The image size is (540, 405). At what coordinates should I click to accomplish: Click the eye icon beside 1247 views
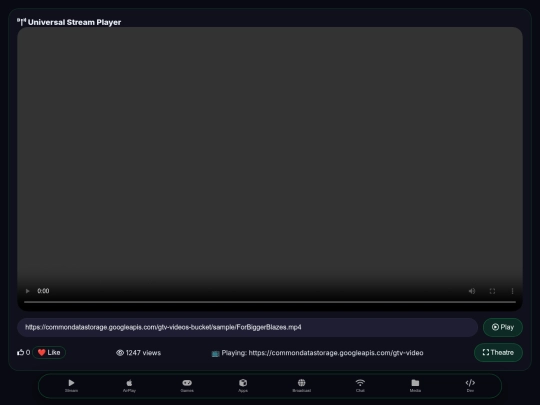(x=120, y=353)
